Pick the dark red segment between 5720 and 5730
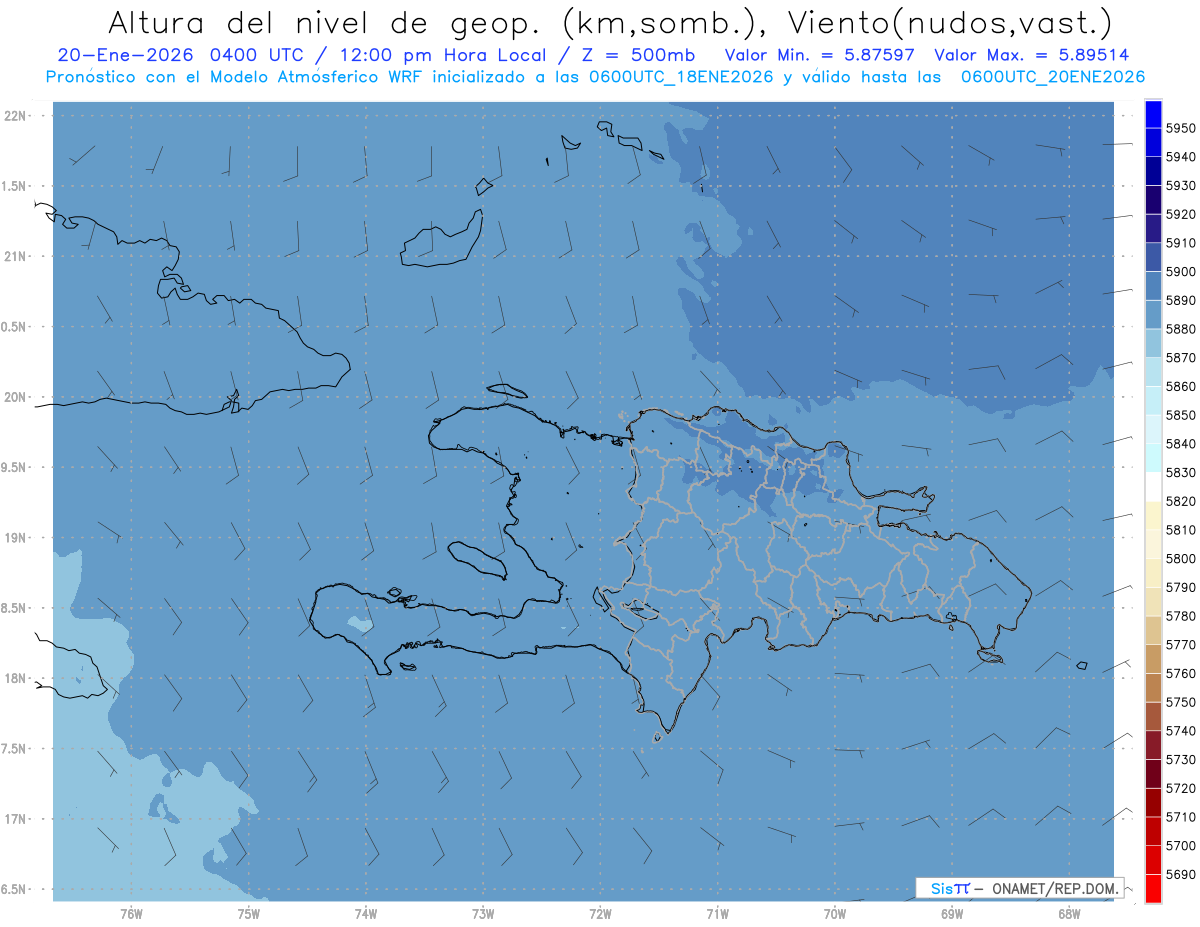Image resolution: width=1200 pixels, height=927 pixels. [x=1153, y=774]
